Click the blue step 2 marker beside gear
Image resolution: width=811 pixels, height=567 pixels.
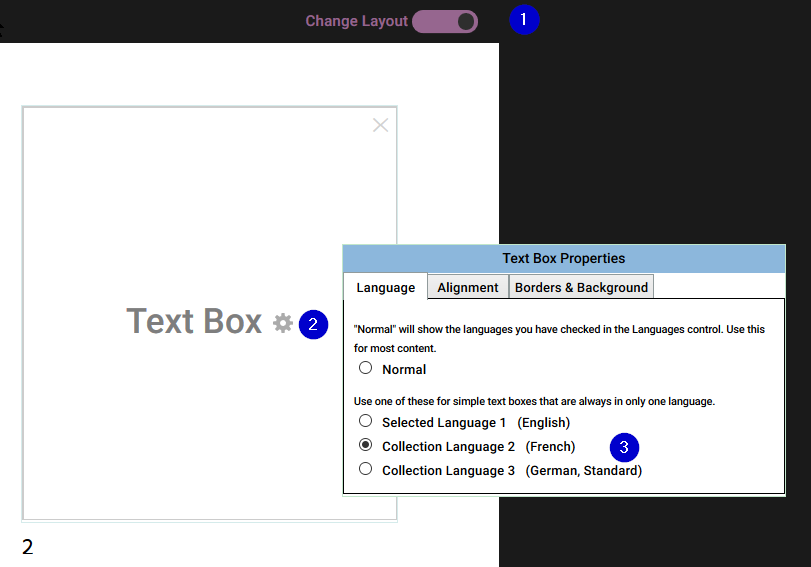pos(313,324)
